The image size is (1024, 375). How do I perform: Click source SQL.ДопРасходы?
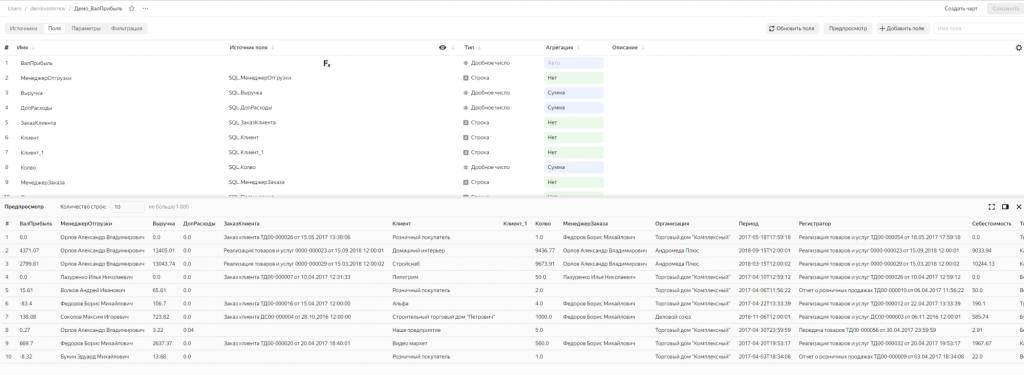click(x=250, y=108)
